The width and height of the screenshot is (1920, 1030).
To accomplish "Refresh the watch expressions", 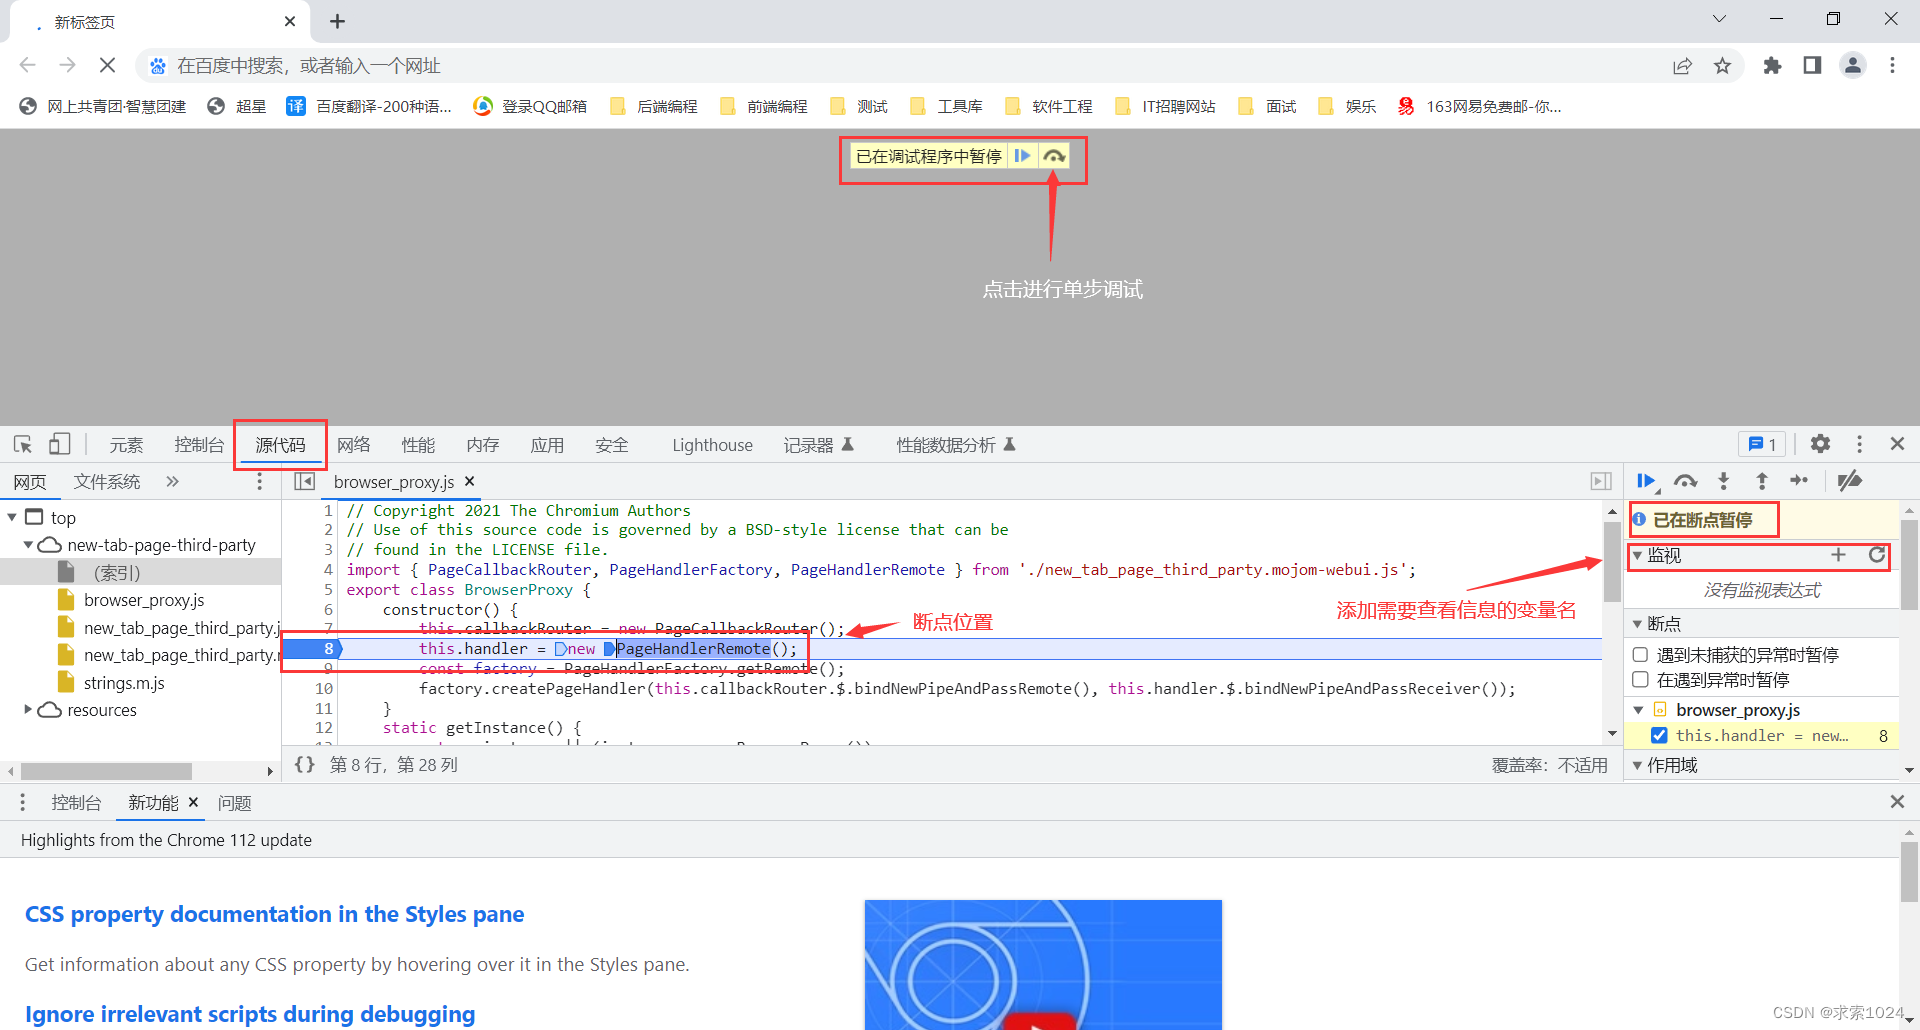I will tap(1877, 555).
